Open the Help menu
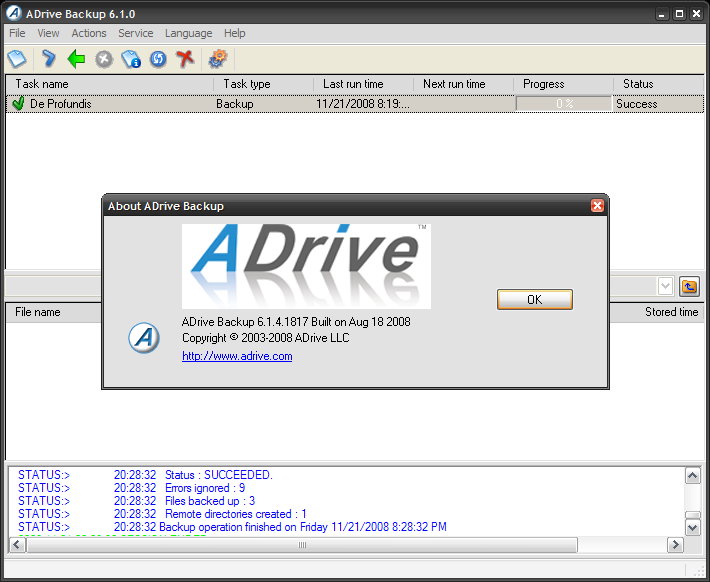The height and width of the screenshot is (582, 710). pyautogui.click(x=235, y=33)
